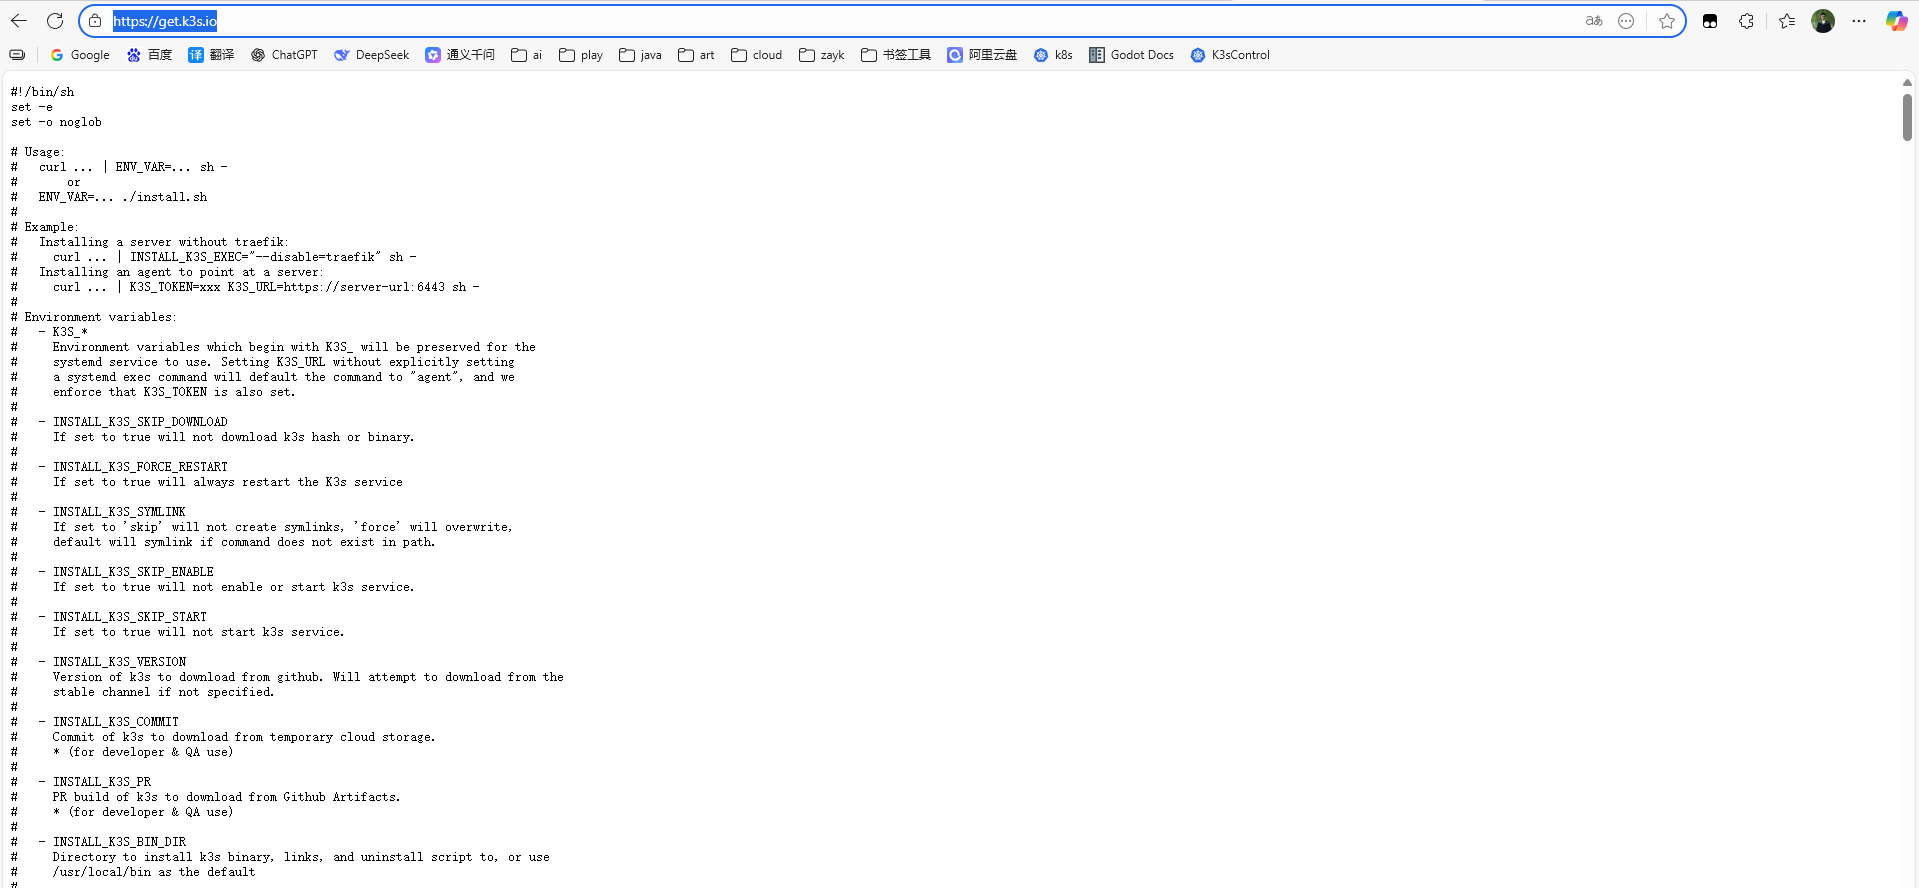This screenshot has width=1919, height=888.
Task: Open the Favorites list icon
Action: (x=1787, y=21)
